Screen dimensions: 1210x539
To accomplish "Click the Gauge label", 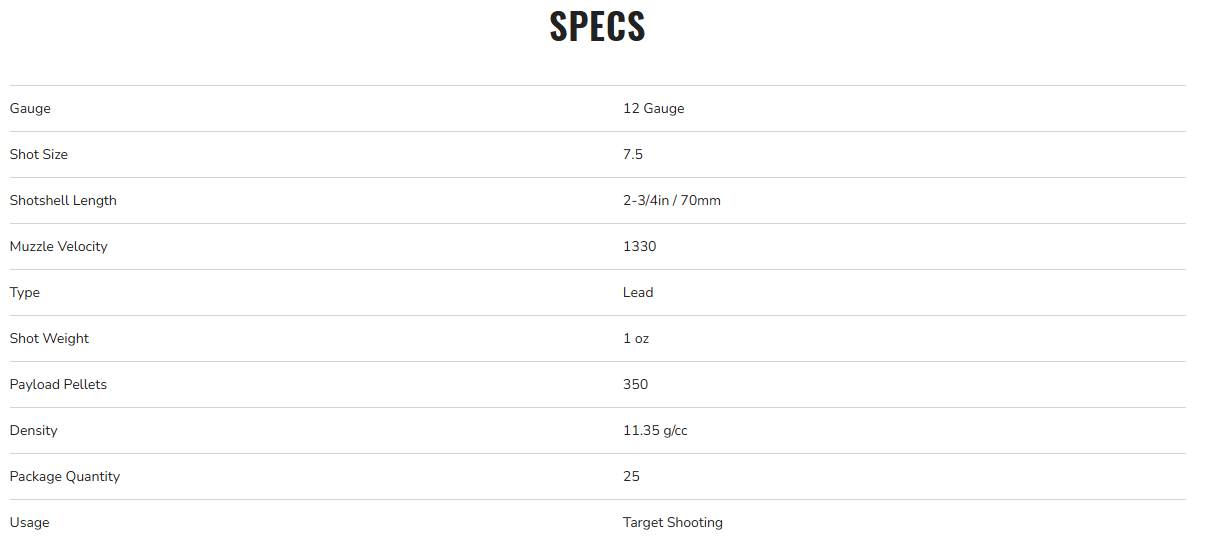I will [30, 108].
